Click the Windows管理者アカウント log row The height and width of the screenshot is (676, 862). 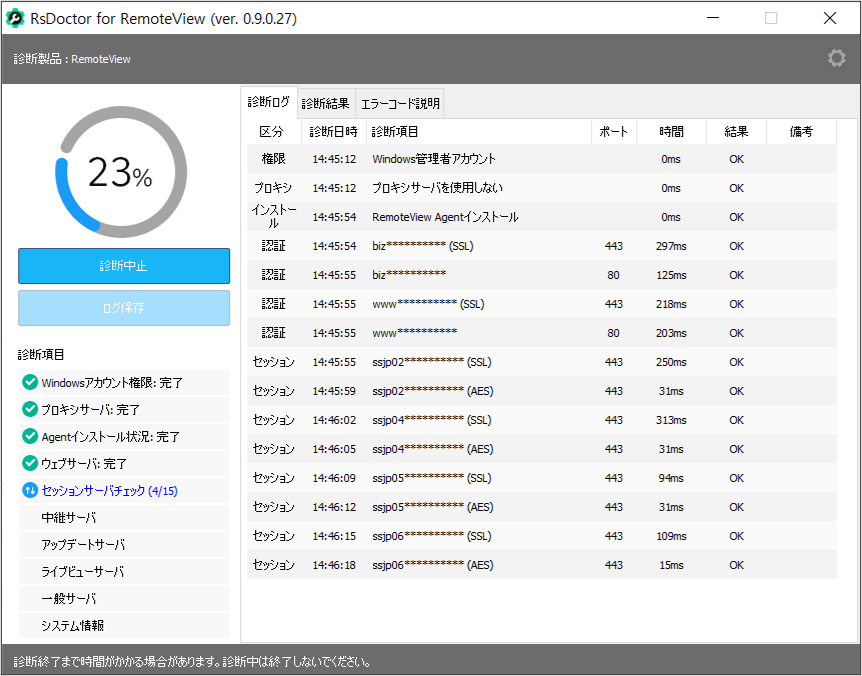click(541, 159)
